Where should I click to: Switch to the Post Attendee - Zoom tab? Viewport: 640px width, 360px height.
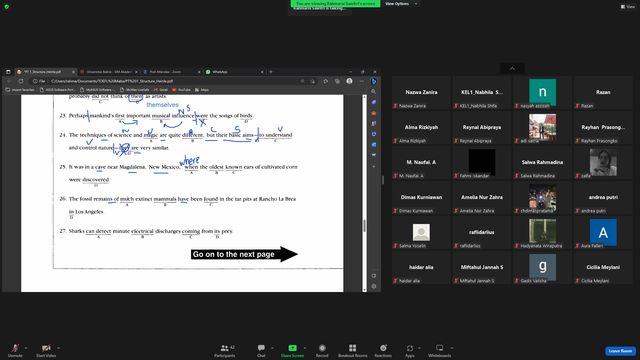171,72
